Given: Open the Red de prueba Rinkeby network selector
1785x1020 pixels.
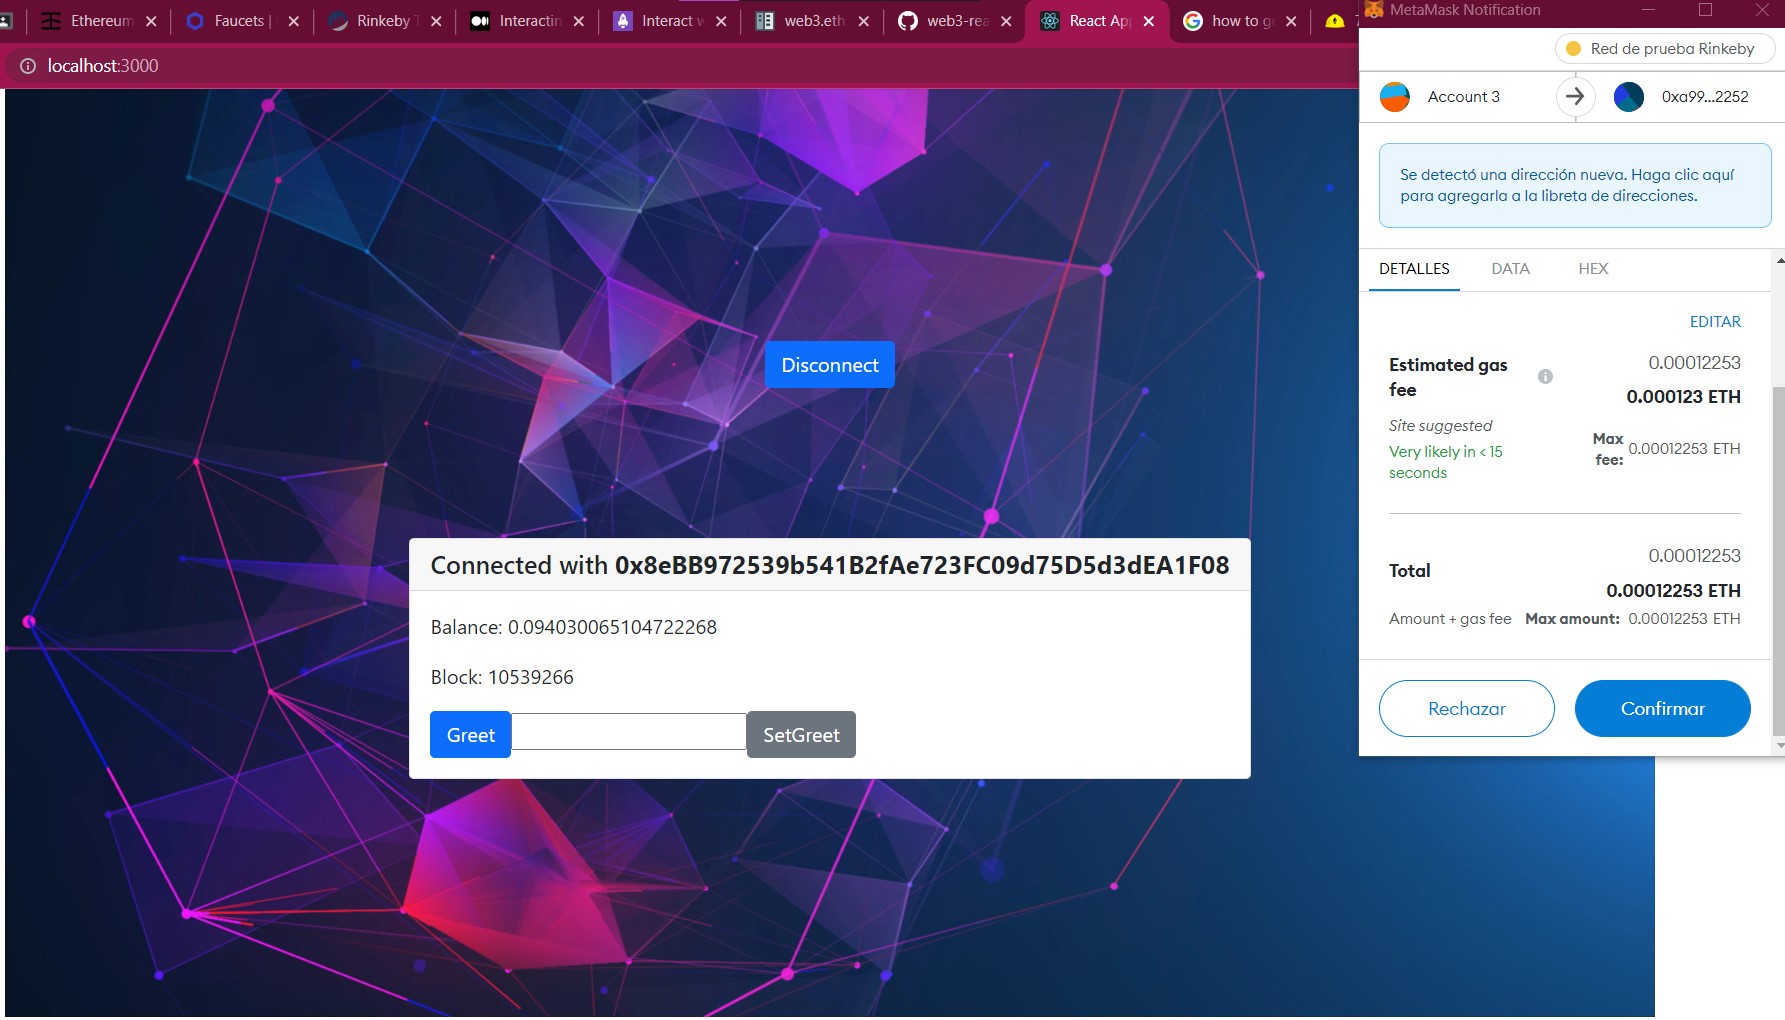Looking at the screenshot, I should pyautogui.click(x=1665, y=48).
